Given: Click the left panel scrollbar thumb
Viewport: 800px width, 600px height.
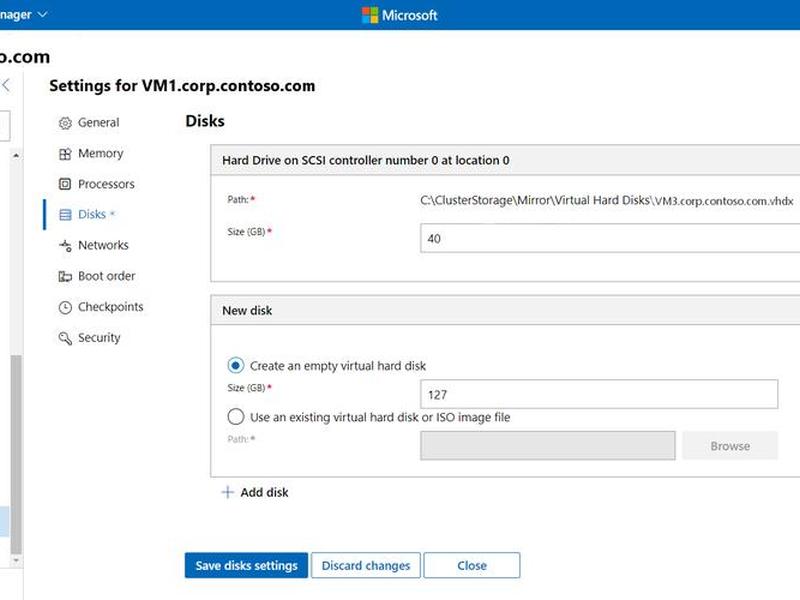Looking at the screenshot, I should pos(16,454).
